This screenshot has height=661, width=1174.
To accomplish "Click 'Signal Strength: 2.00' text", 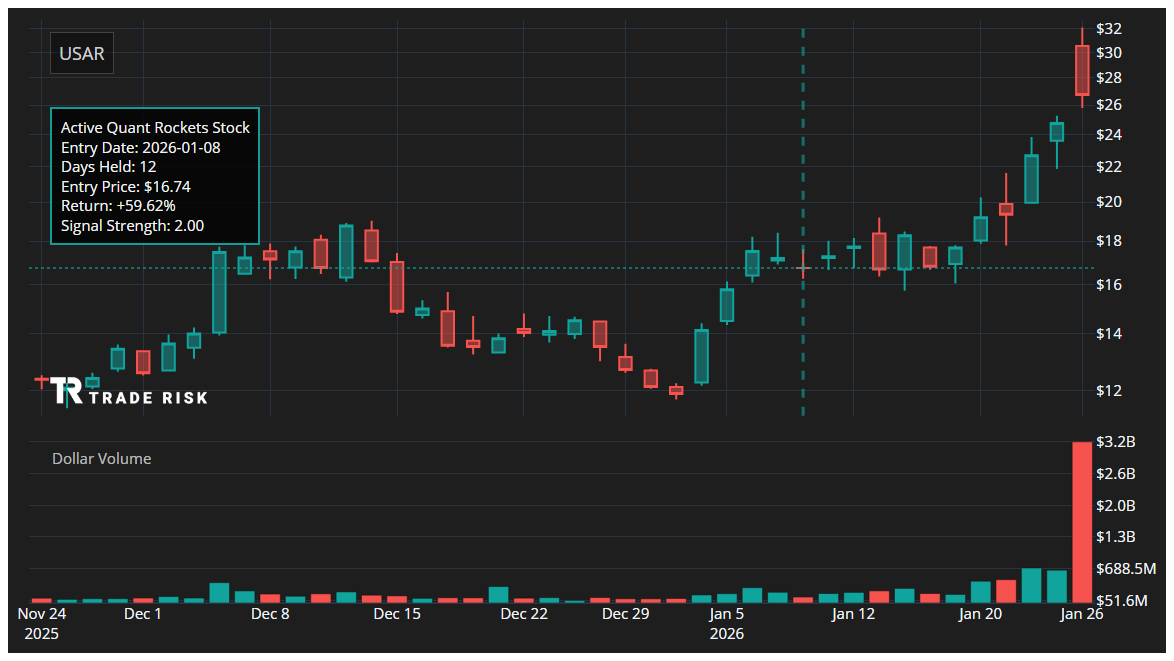I will click(133, 225).
